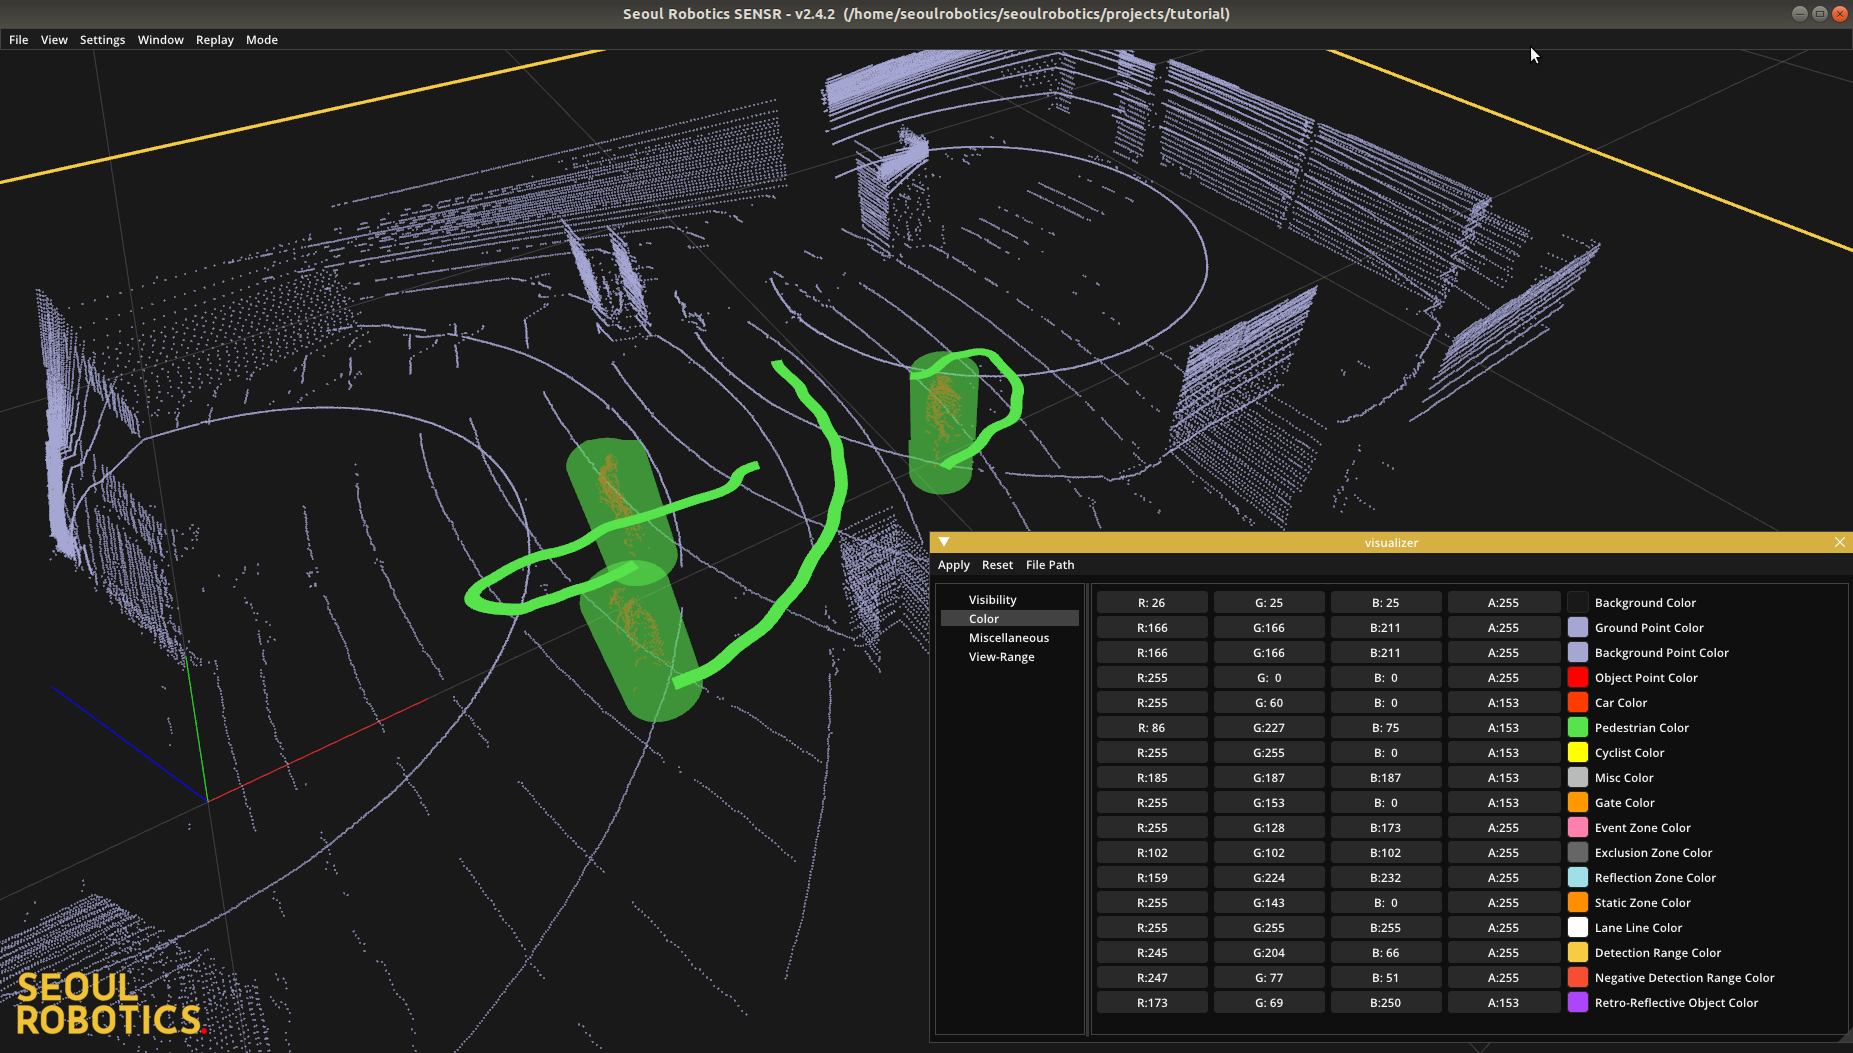Open the Negative Detection Range Color swatch
This screenshot has height=1053, width=1853.
pos(1578,978)
